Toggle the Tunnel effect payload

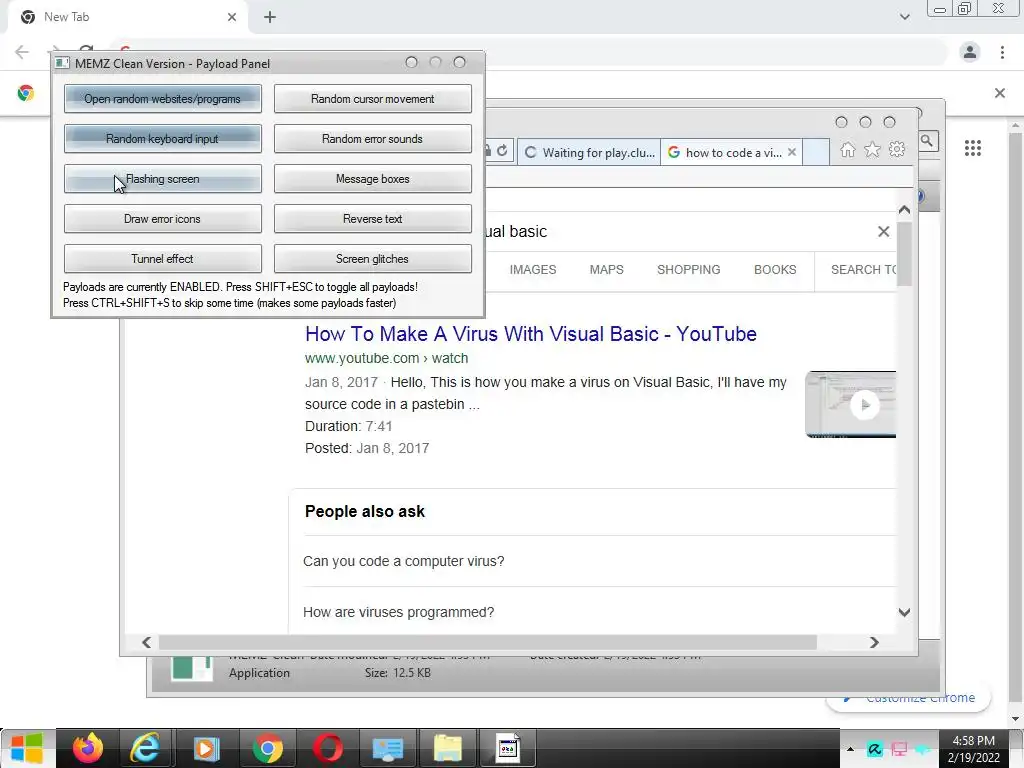pos(163,259)
